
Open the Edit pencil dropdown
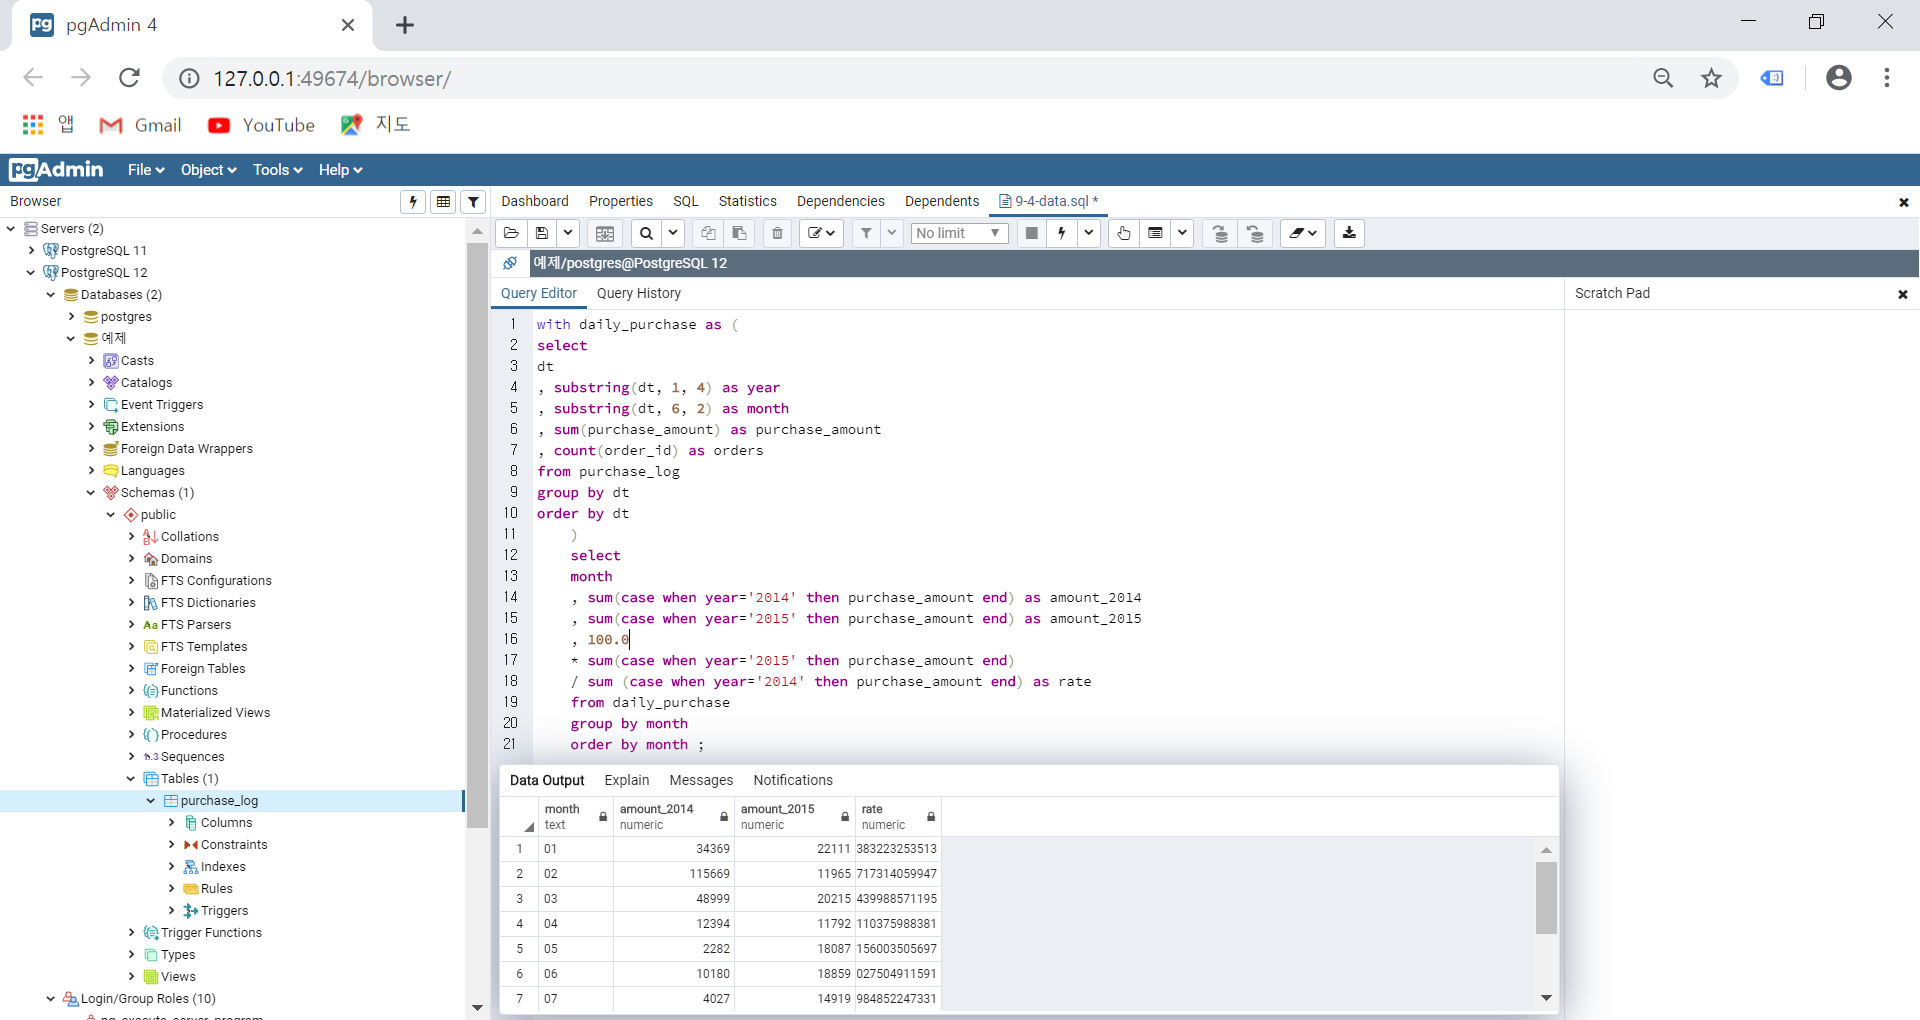tap(822, 233)
